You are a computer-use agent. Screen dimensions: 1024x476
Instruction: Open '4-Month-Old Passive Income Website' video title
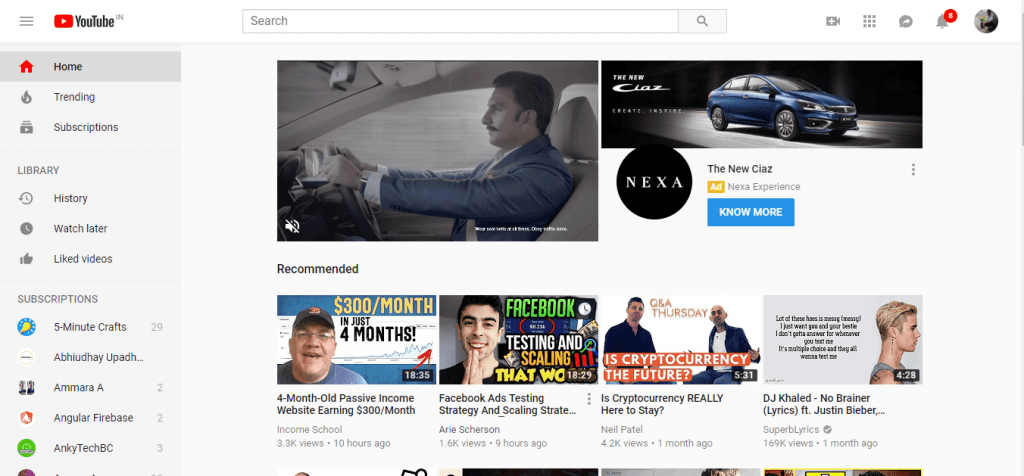(x=346, y=404)
